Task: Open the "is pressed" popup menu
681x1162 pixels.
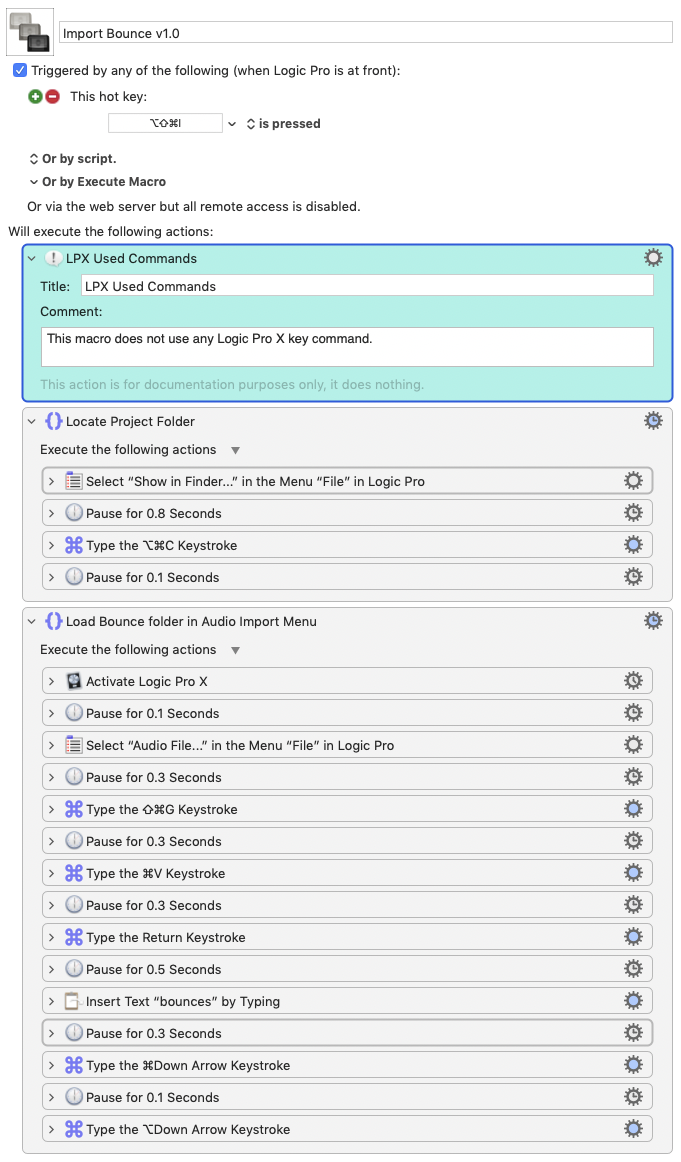Action: [284, 124]
